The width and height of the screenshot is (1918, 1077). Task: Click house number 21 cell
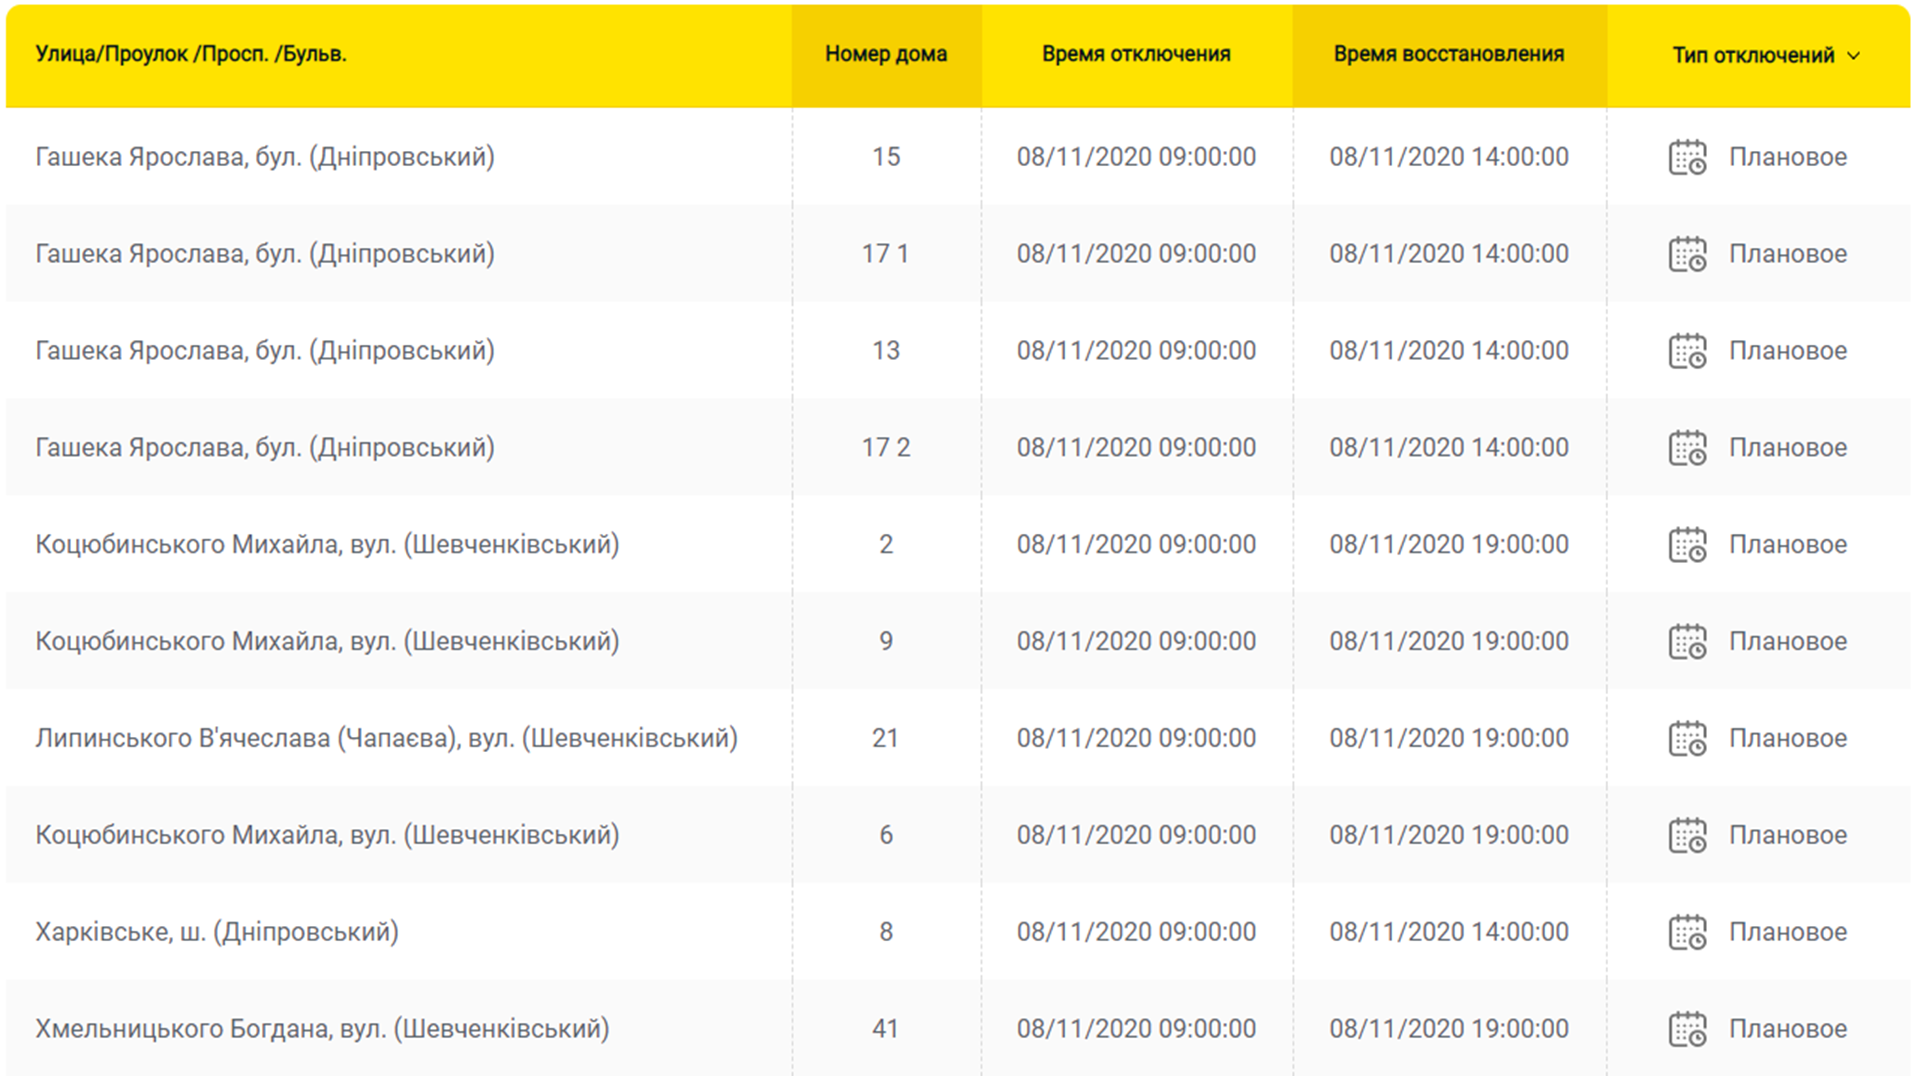coord(885,738)
